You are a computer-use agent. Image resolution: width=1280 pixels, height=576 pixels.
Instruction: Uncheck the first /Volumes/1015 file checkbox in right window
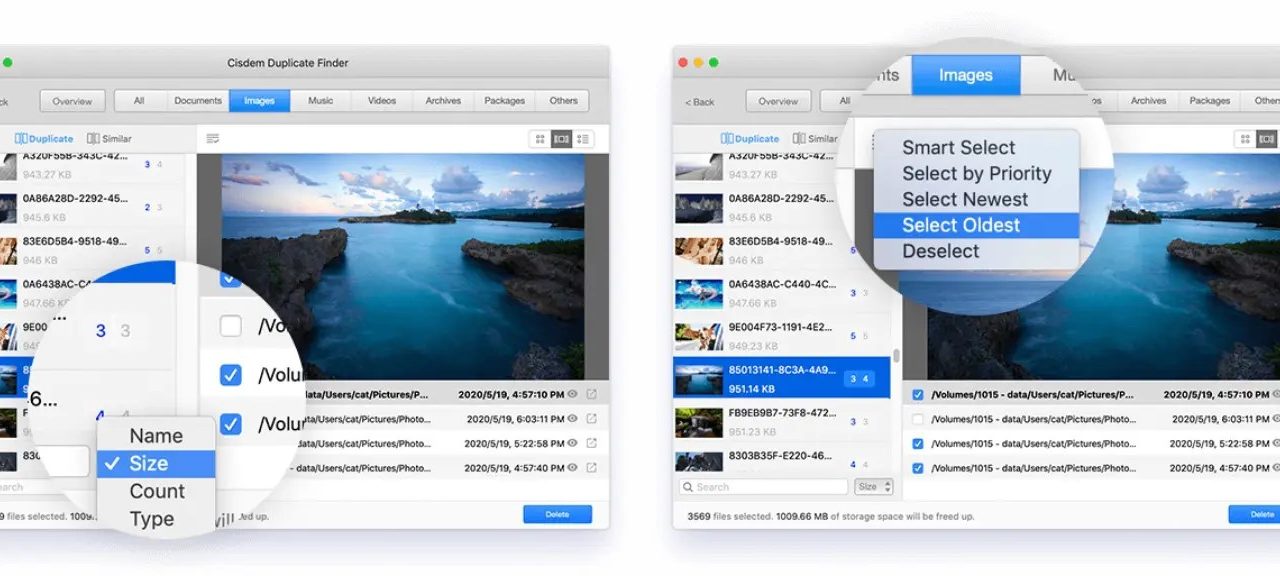point(918,395)
